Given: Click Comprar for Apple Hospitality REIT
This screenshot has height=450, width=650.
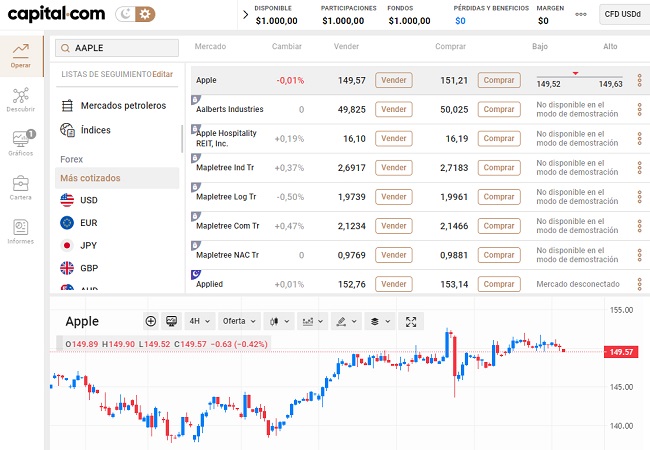Looking at the screenshot, I should pyautogui.click(x=499, y=138).
